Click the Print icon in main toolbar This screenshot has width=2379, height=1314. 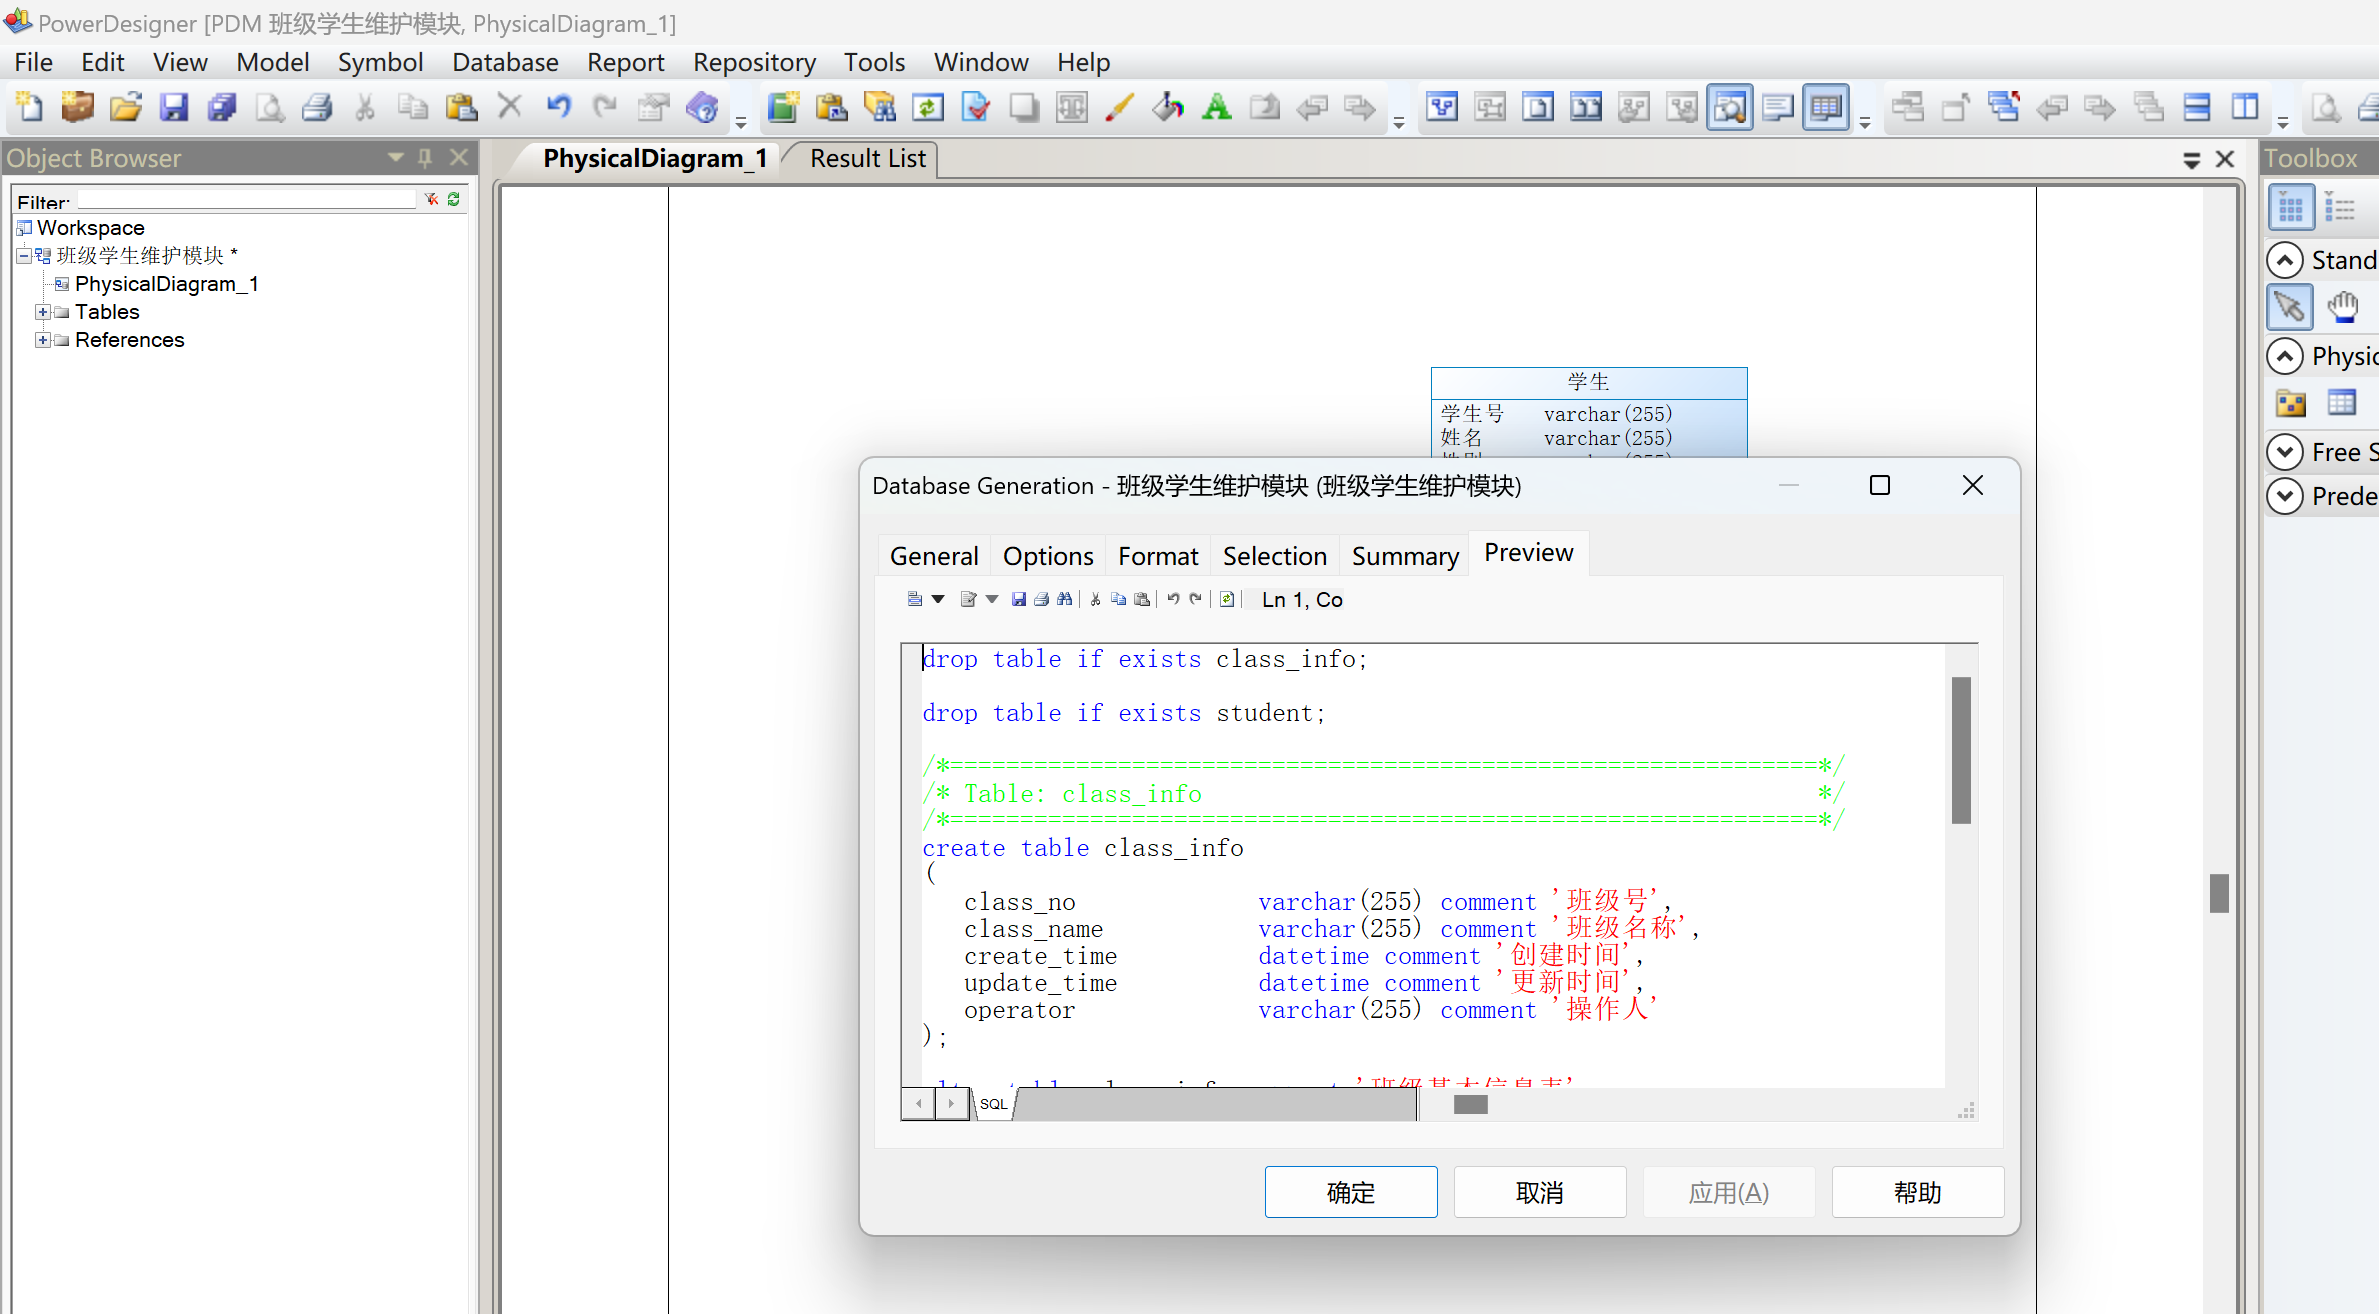point(318,107)
